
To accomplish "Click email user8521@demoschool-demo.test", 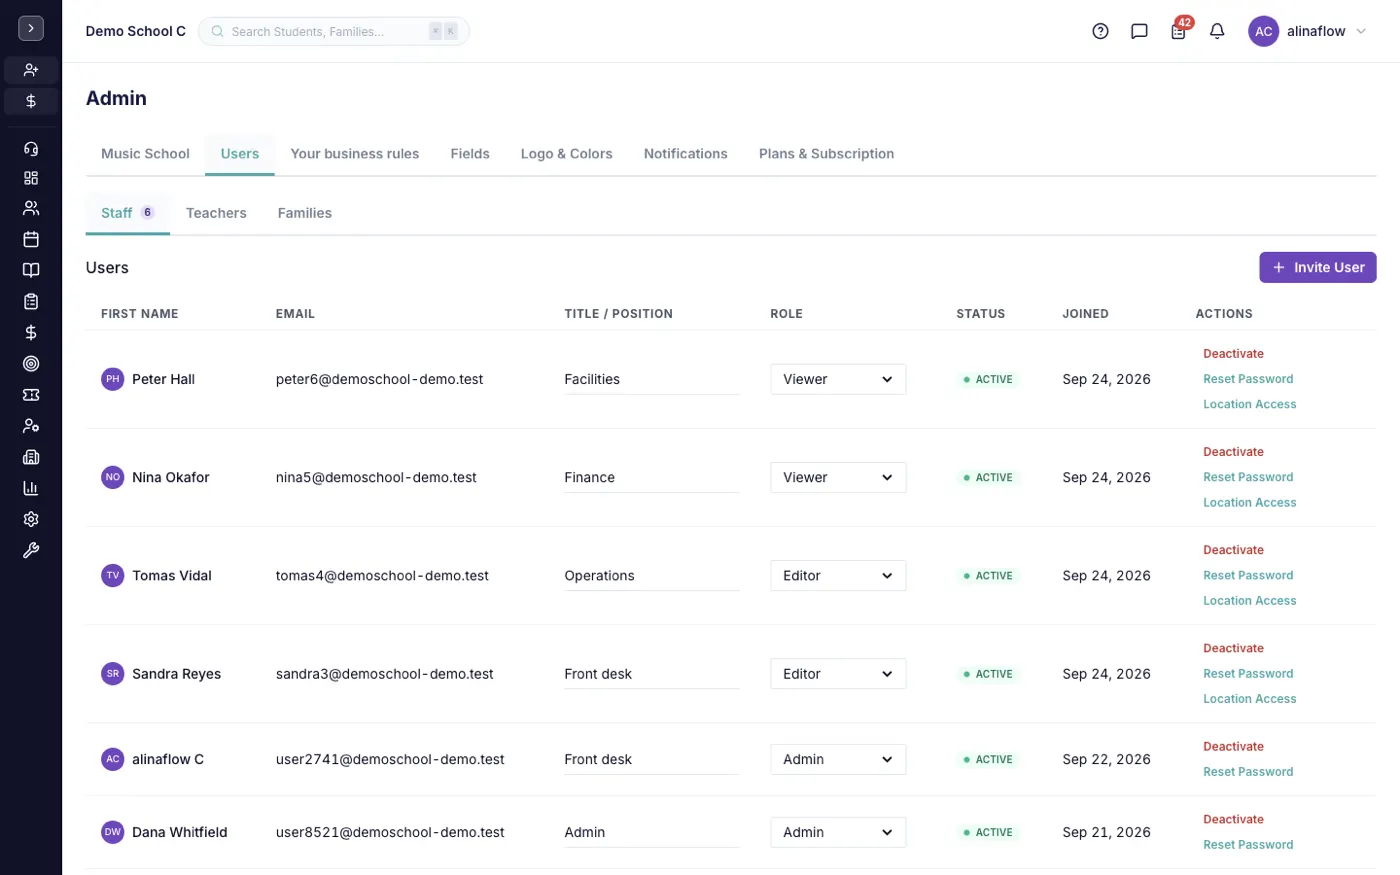I will pos(390,832).
